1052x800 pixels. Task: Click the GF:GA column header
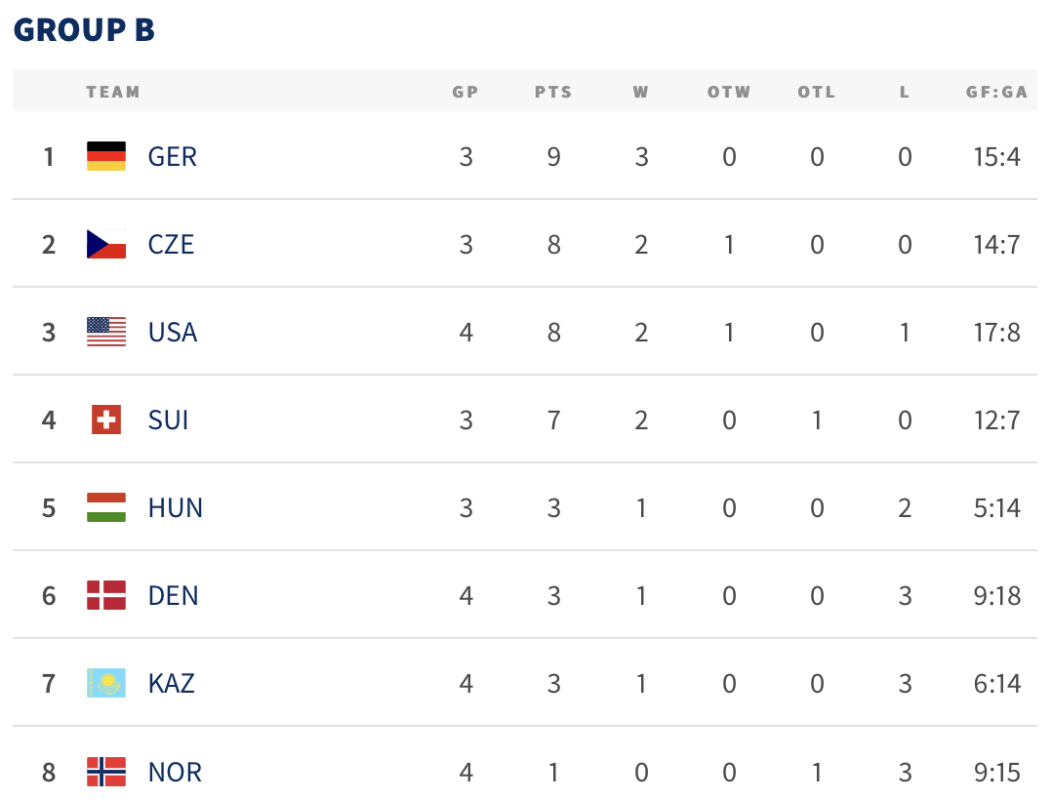point(996,92)
